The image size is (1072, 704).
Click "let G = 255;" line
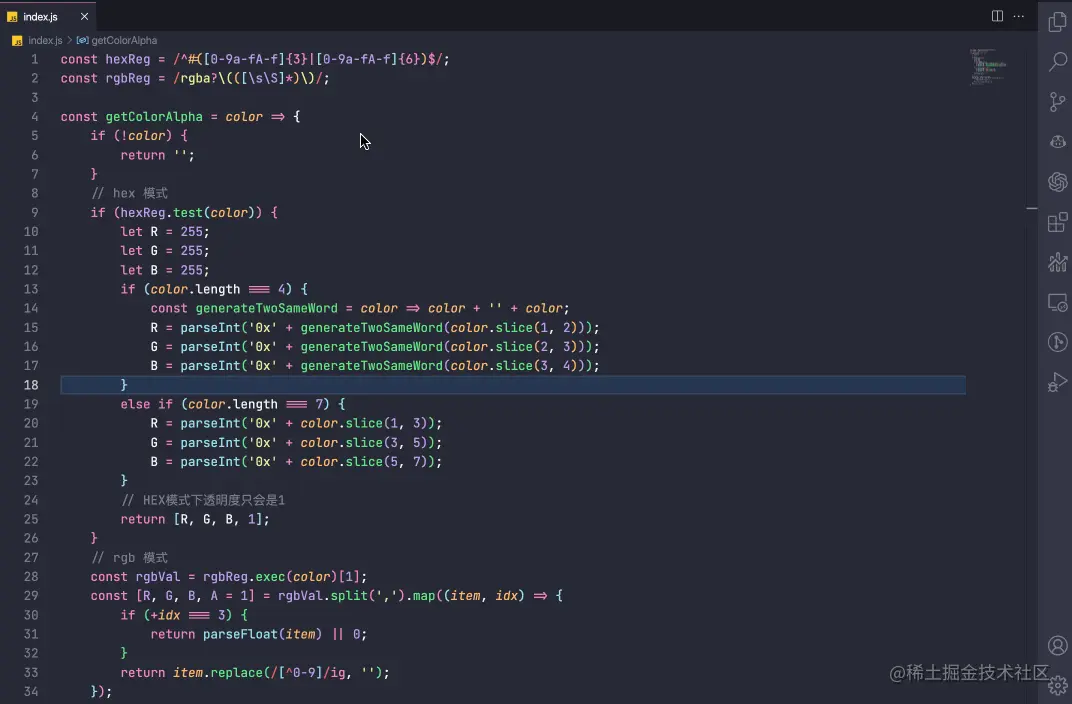tap(165, 251)
